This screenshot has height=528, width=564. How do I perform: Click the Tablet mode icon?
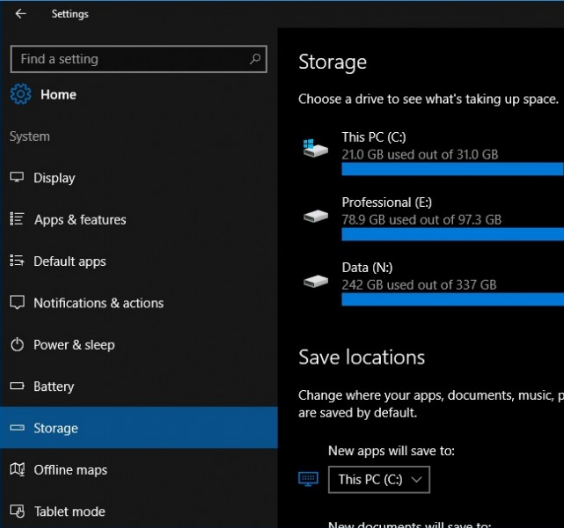coord(17,511)
